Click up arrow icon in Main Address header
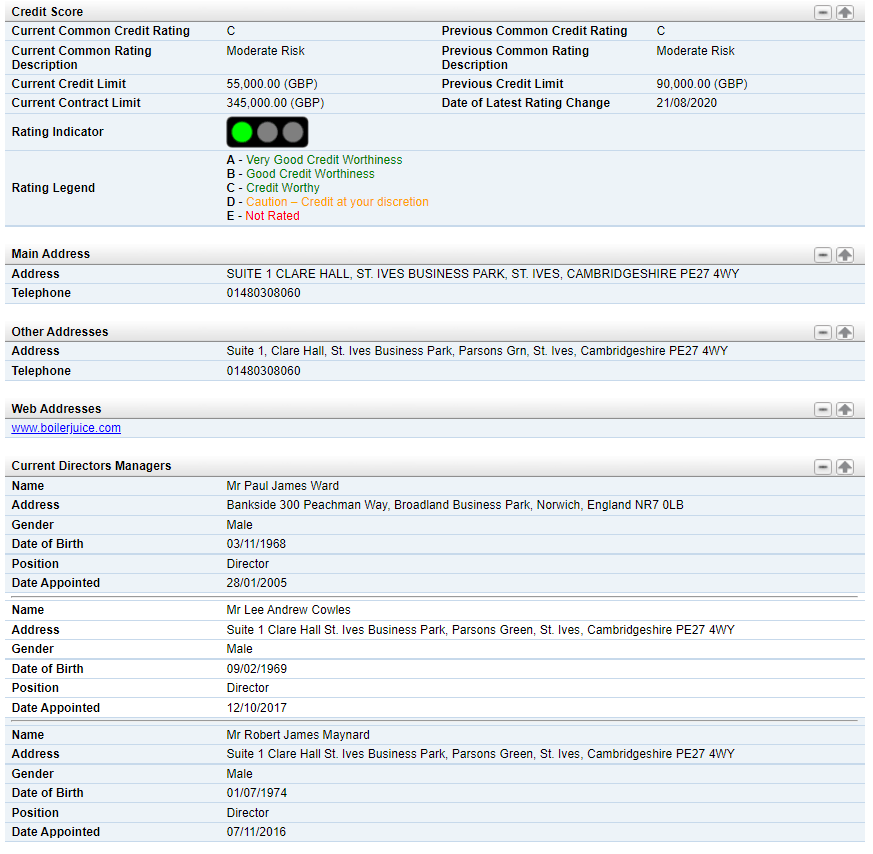873x854 pixels. tap(845, 255)
